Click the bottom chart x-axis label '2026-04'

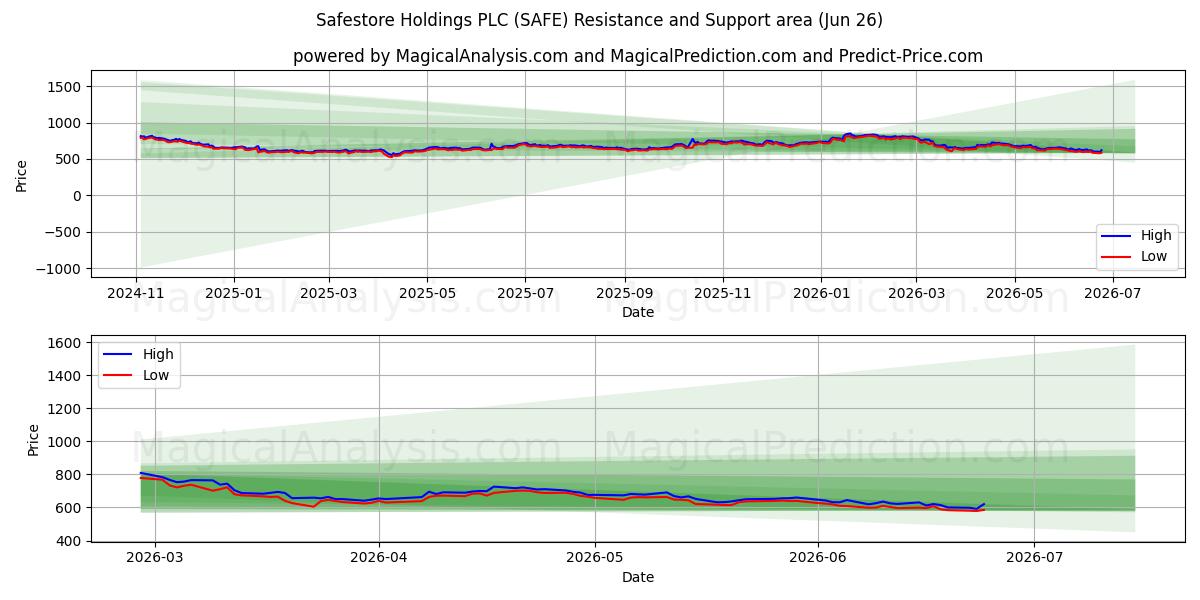380,559
